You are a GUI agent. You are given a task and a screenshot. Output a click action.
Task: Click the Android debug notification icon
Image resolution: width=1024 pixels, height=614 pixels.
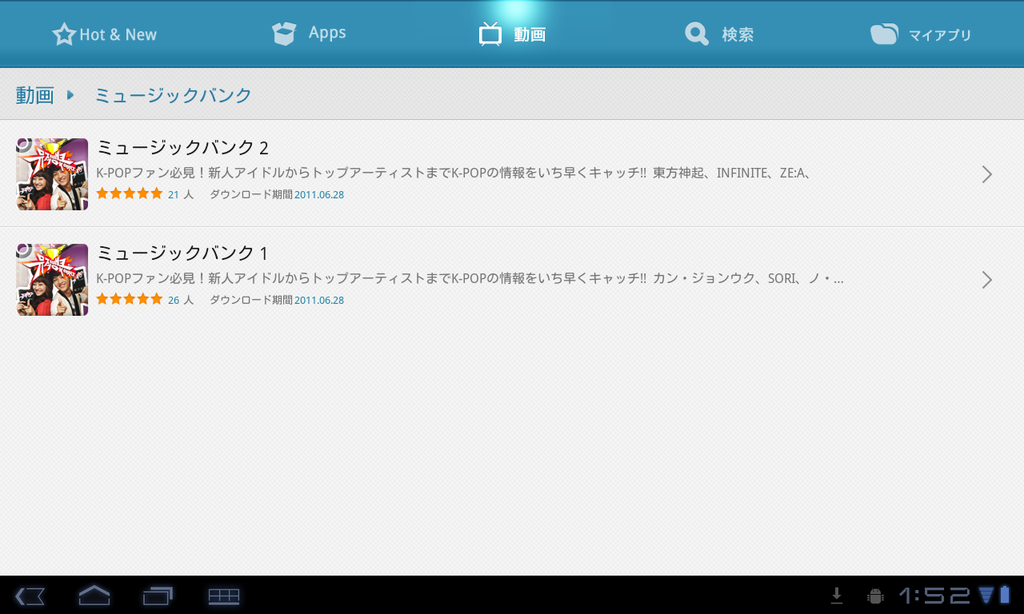(x=875, y=596)
